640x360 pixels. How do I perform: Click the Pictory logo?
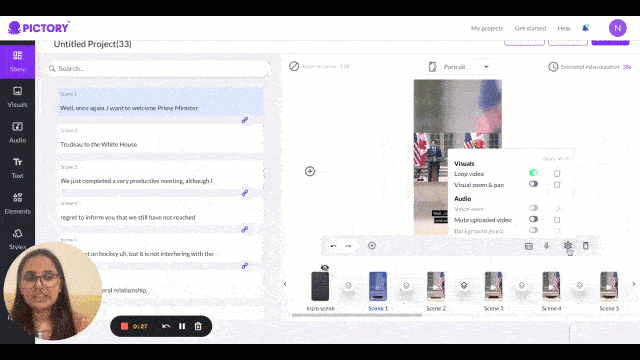click(x=39, y=28)
